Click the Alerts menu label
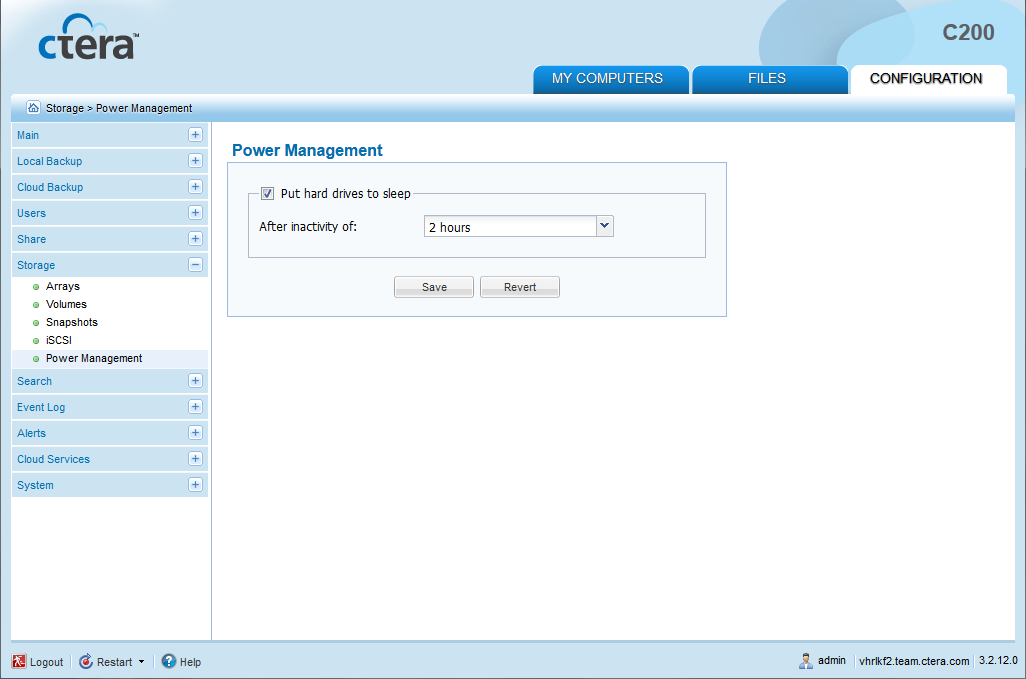This screenshot has height=679, width=1026. pyautogui.click(x=31, y=433)
